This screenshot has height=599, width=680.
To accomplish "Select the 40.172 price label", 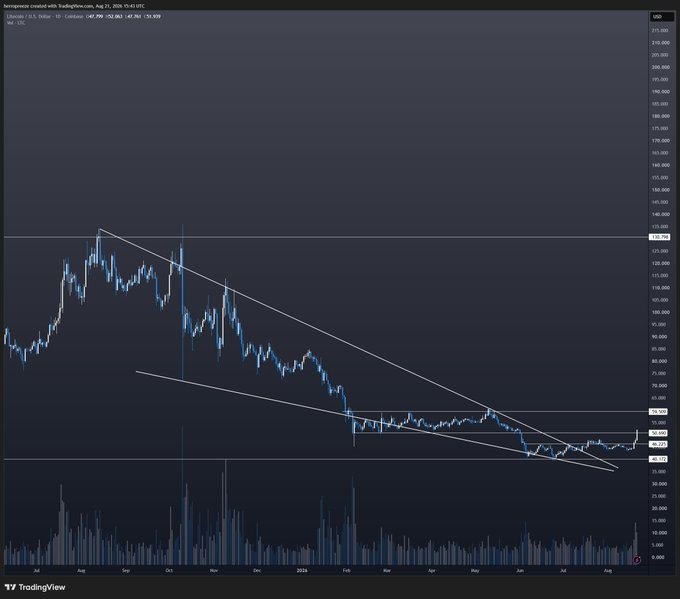I will click(659, 459).
